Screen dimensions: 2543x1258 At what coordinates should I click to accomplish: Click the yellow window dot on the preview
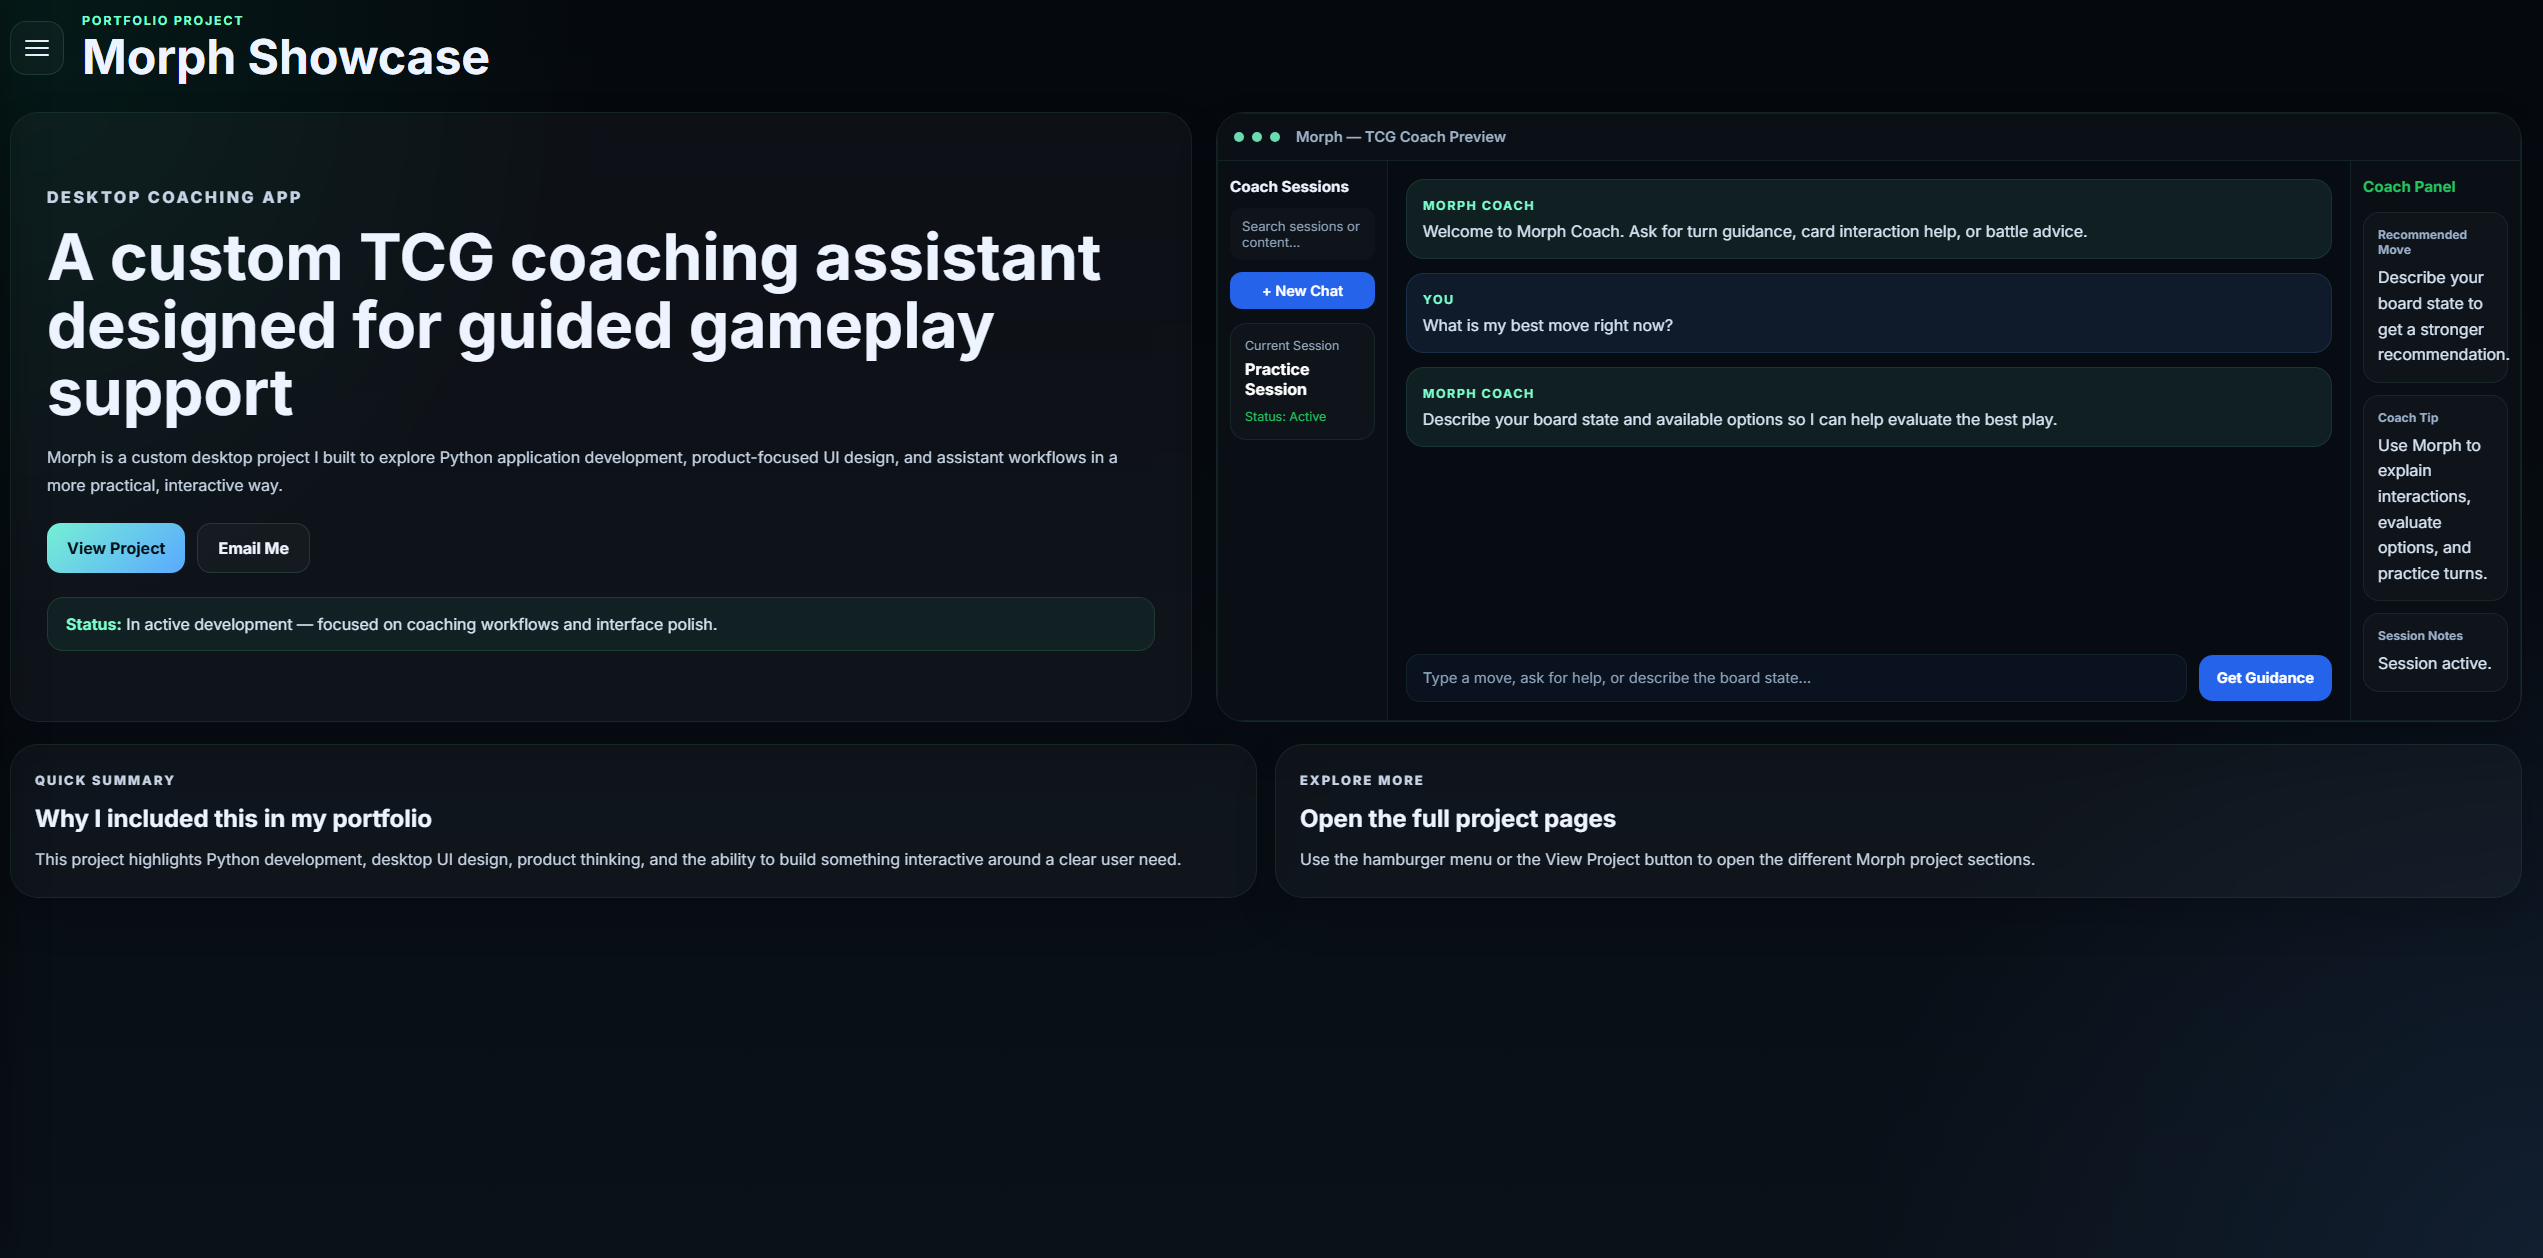(1256, 137)
